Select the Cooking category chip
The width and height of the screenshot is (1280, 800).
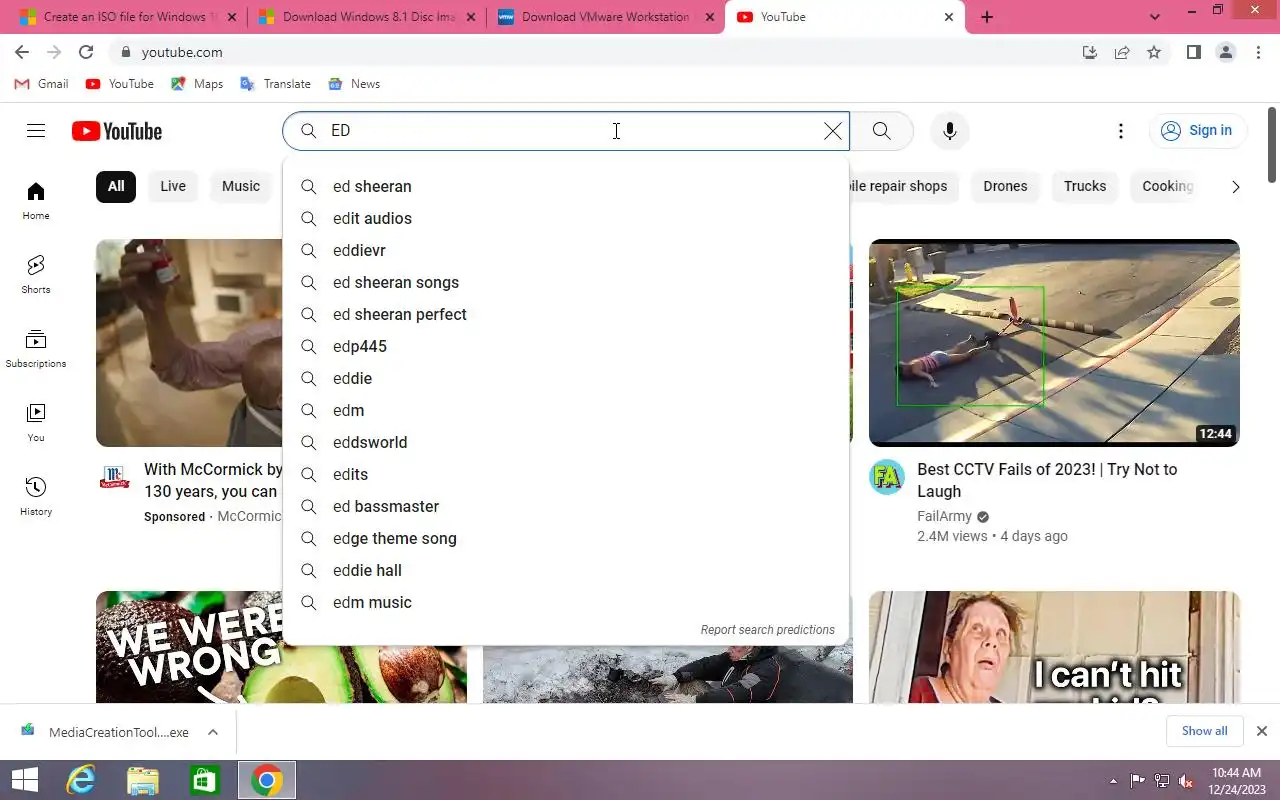pos(1167,186)
